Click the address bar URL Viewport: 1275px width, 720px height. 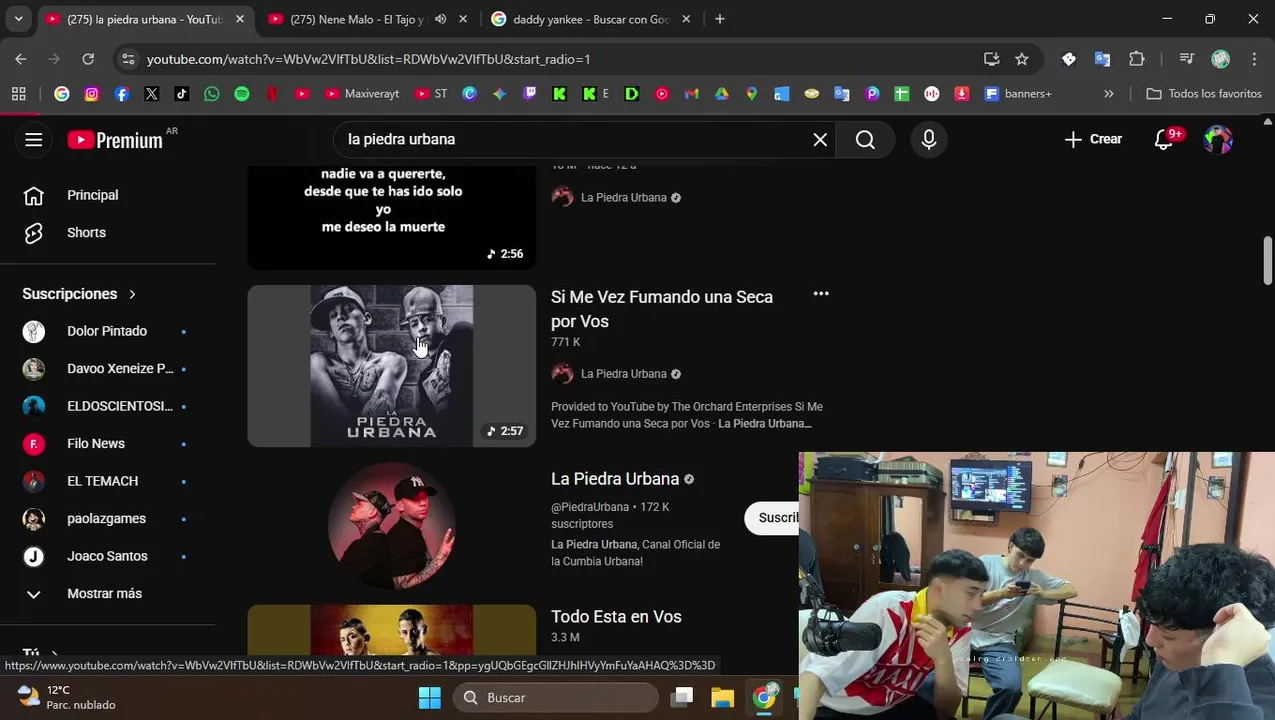tap(368, 59)
